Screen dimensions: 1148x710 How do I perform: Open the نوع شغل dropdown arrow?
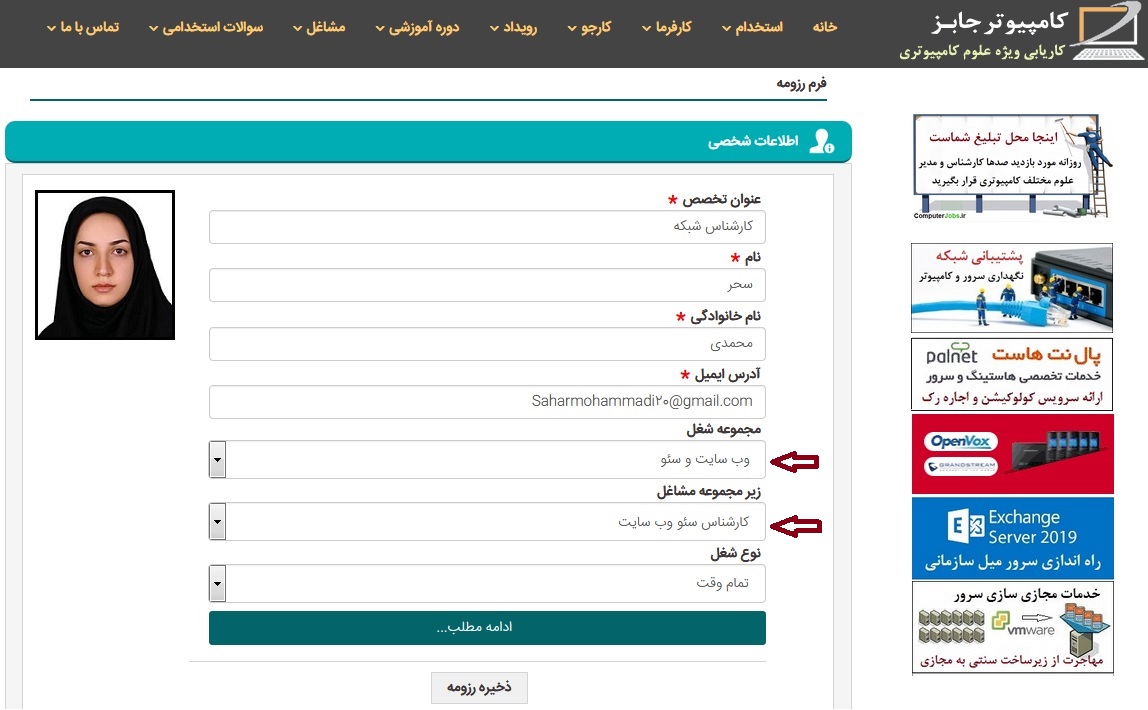click(x=217, y=583)
